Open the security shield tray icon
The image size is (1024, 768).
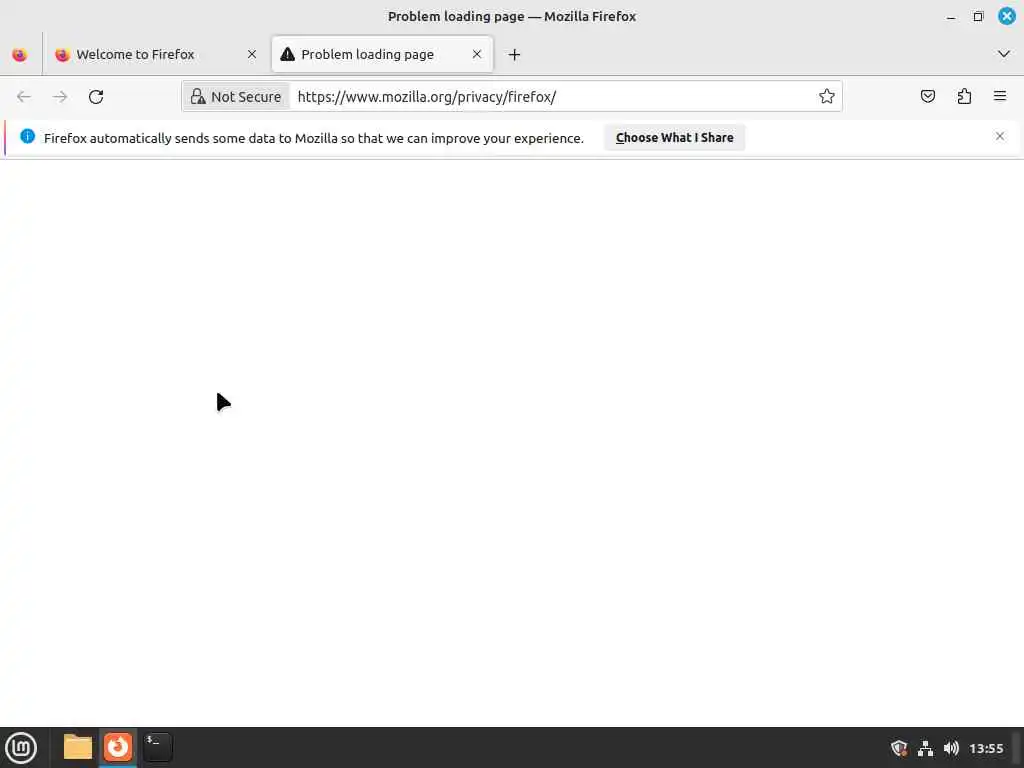899,748
